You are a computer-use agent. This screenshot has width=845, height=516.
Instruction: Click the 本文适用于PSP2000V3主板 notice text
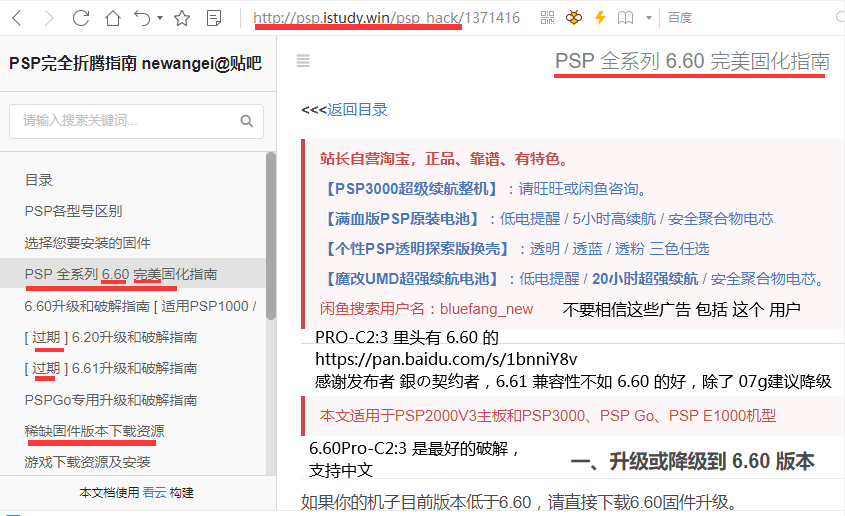pyautogui.click(x=548, y=415)
